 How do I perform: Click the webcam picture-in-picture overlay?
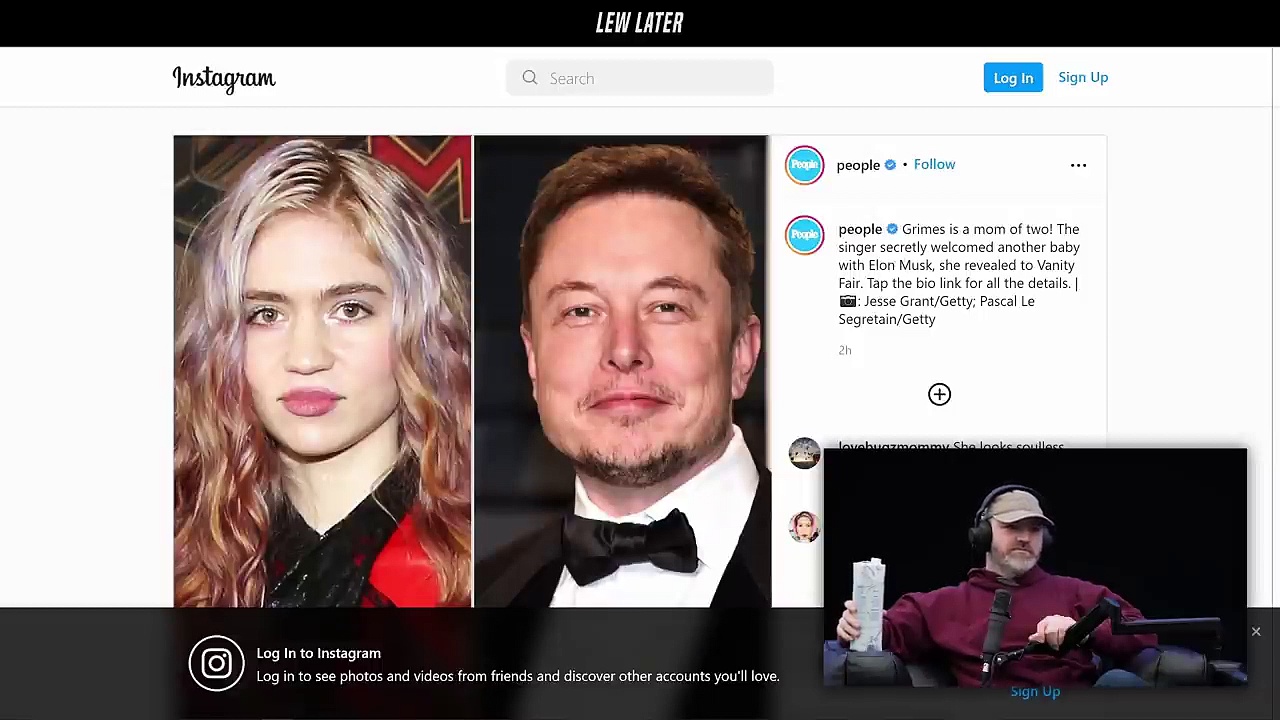(1035, 566)
